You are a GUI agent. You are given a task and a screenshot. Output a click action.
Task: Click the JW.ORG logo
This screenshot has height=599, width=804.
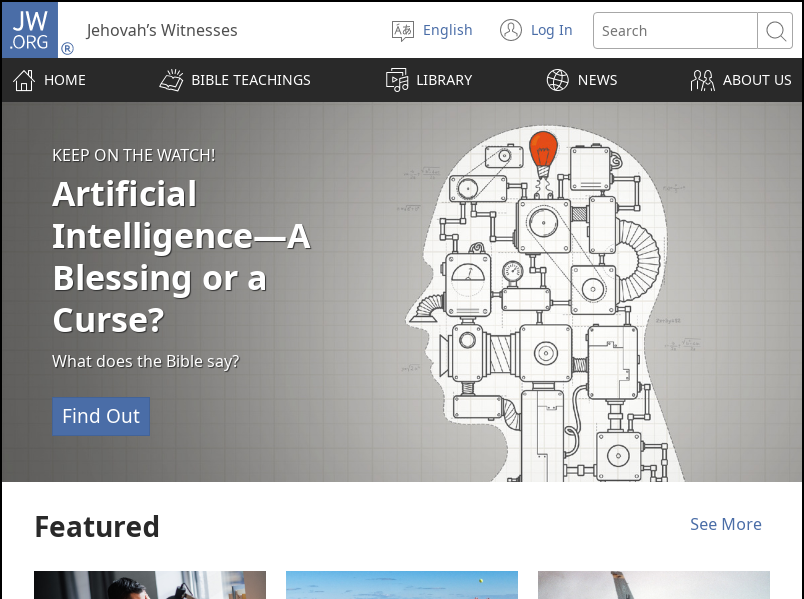tap(30, 29)
